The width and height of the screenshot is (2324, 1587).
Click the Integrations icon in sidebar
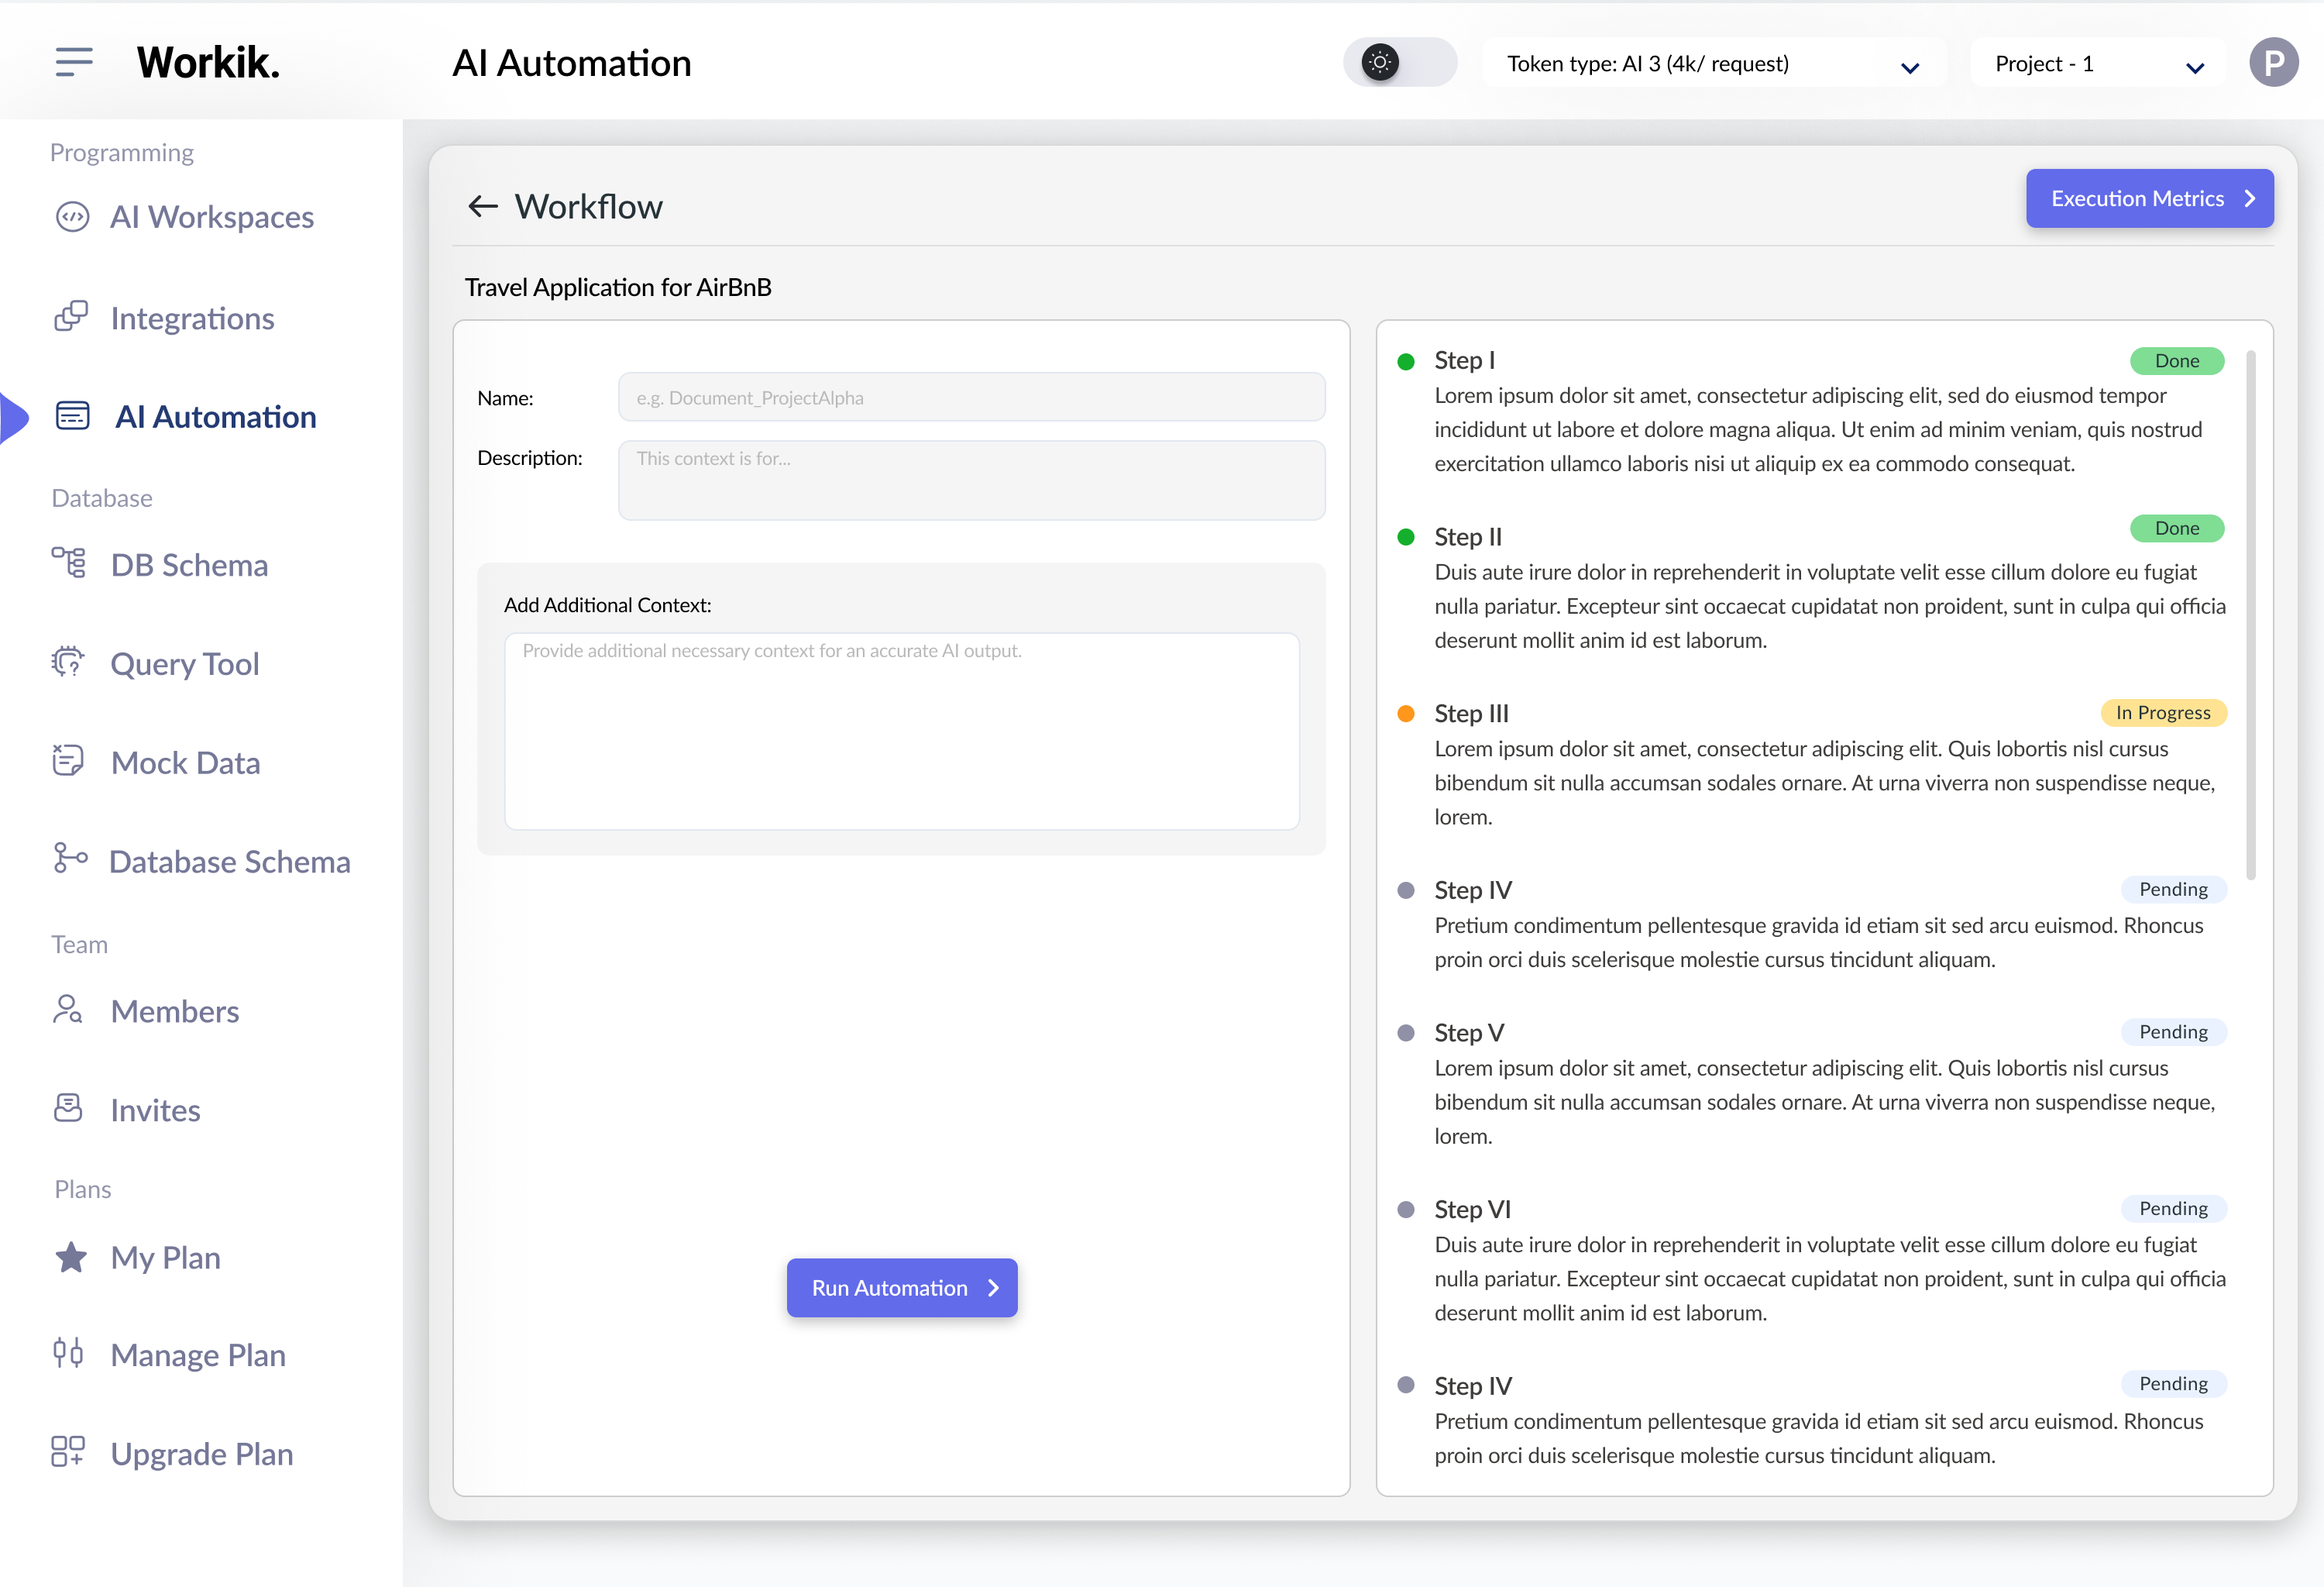point(71,317)
